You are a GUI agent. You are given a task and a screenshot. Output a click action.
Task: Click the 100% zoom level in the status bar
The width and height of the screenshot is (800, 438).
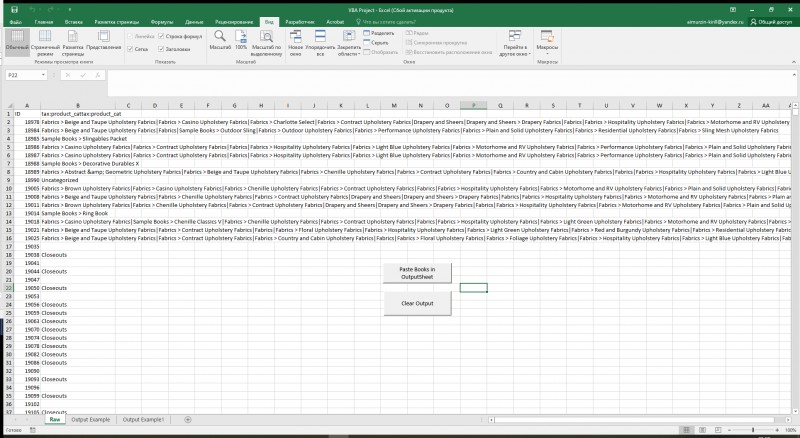pos(790,430)
